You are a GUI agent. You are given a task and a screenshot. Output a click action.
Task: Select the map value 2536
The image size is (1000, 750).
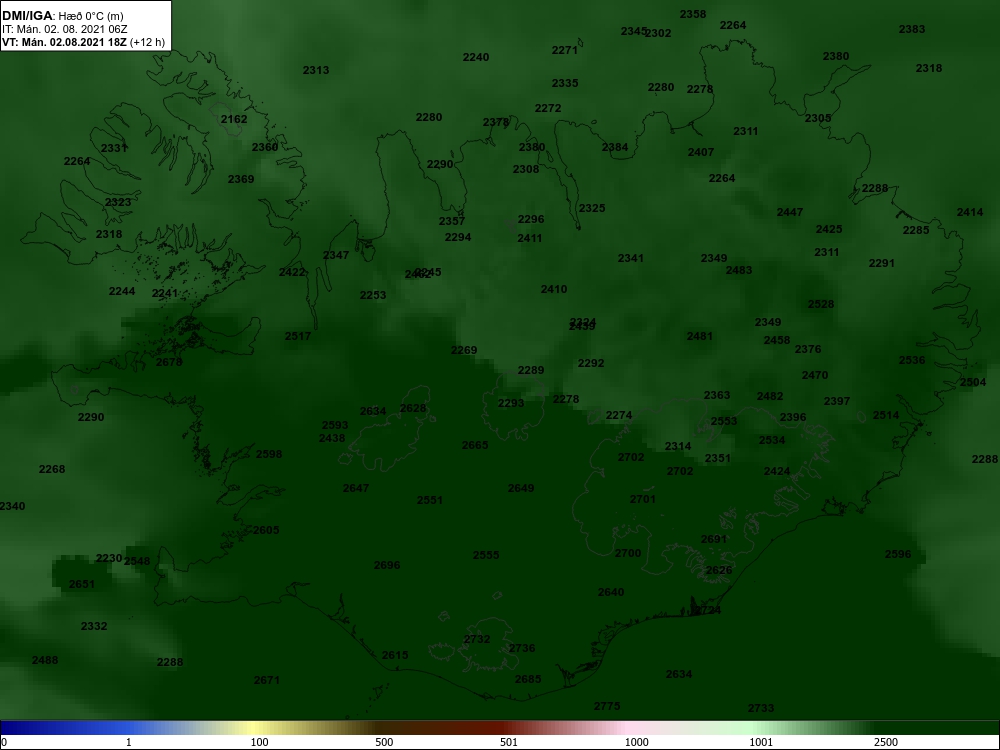click(912, 360)
